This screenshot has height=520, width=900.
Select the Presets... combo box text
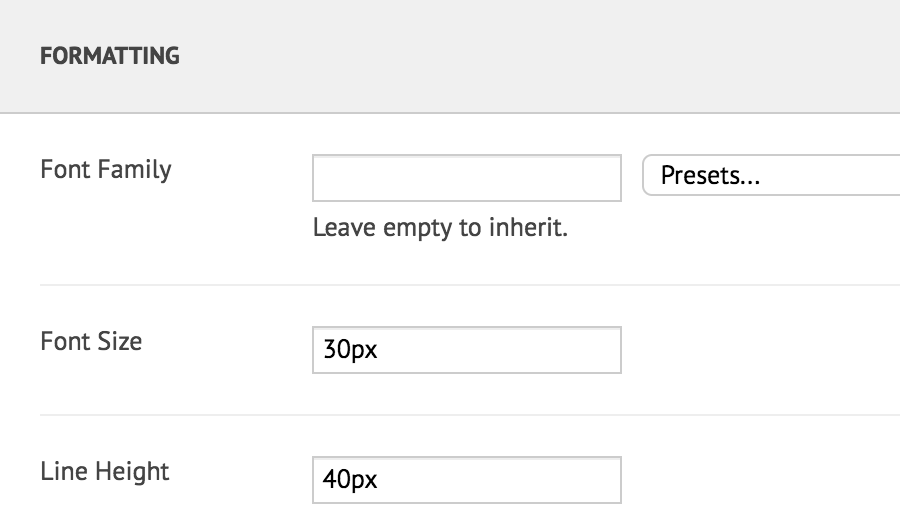click(x=711, y=176)
